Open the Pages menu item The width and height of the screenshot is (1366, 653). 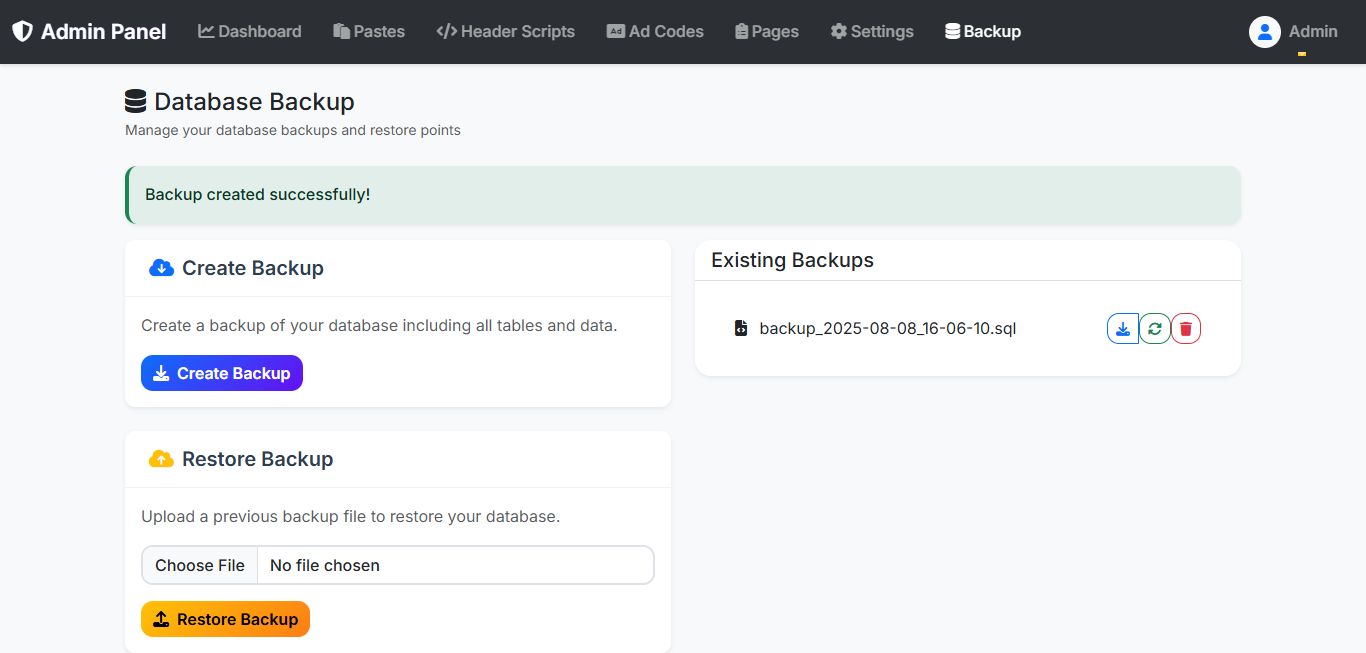click(x=767, y=32)
